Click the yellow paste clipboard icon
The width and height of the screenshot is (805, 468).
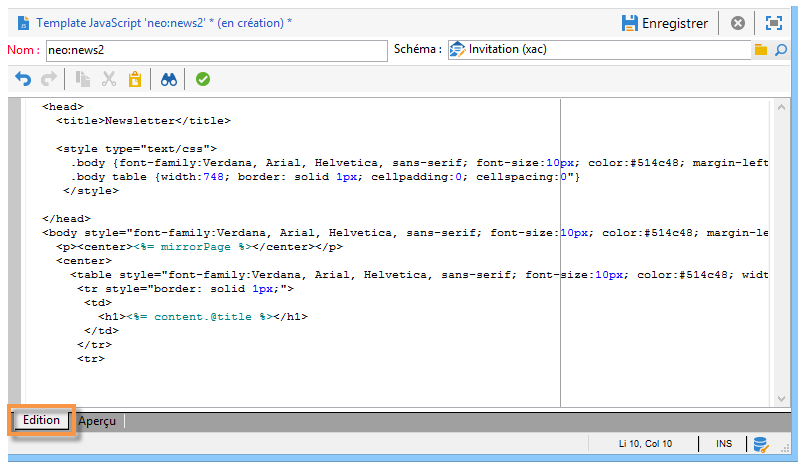135,80
